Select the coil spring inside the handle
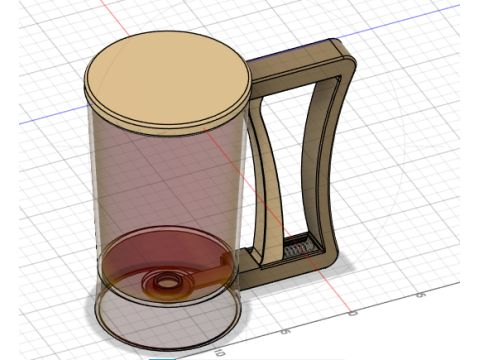480x360 pixels. point(298,250)
